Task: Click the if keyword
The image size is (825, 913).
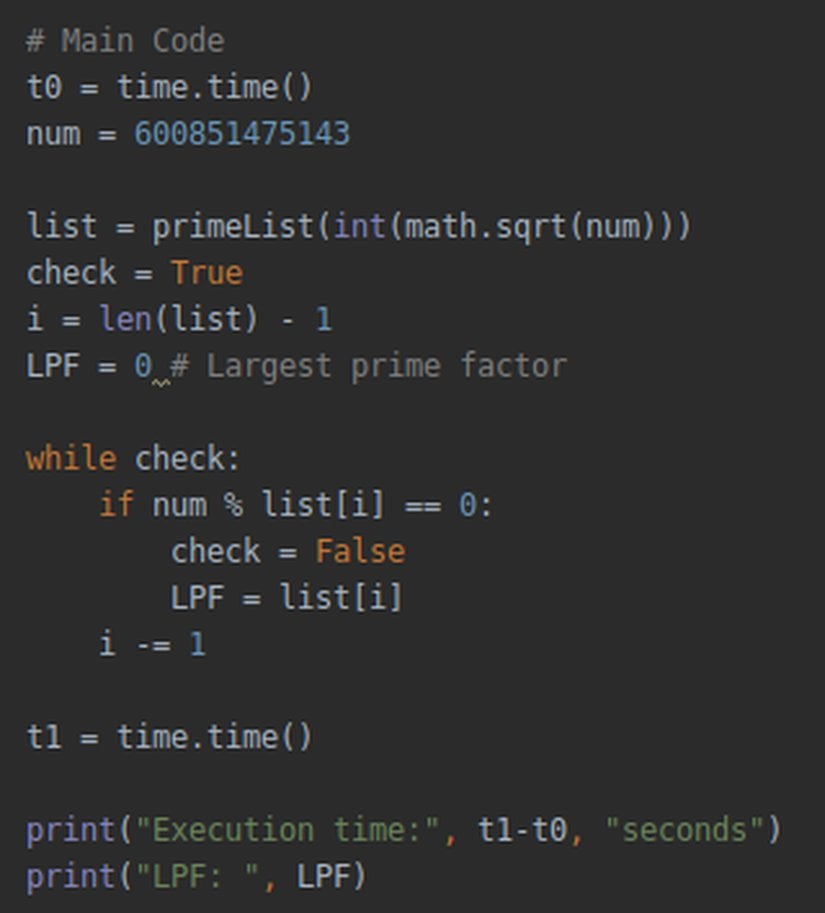Action: tap(116, 505)
